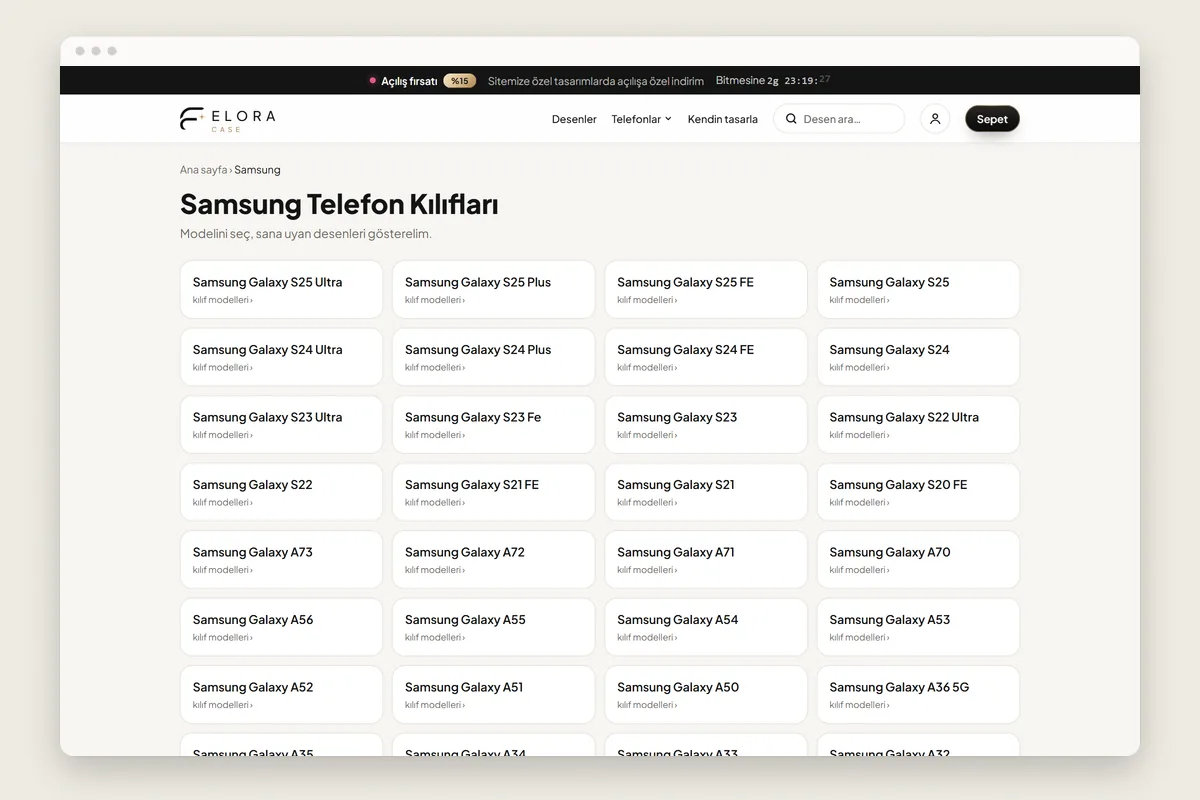Image resolution: width=1200 pixels, height=800 pixels.
Task: Open the user account icon
Action: [x=935, y=119]
